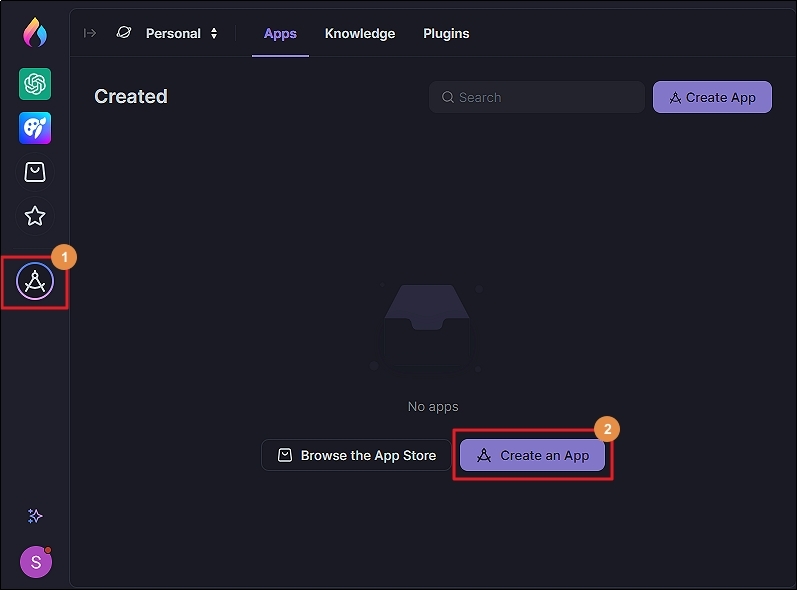Switch to the Plugins tab
The width and height of the screenshot is (797, 591).
pyautogui.click(x=446, y=34)
